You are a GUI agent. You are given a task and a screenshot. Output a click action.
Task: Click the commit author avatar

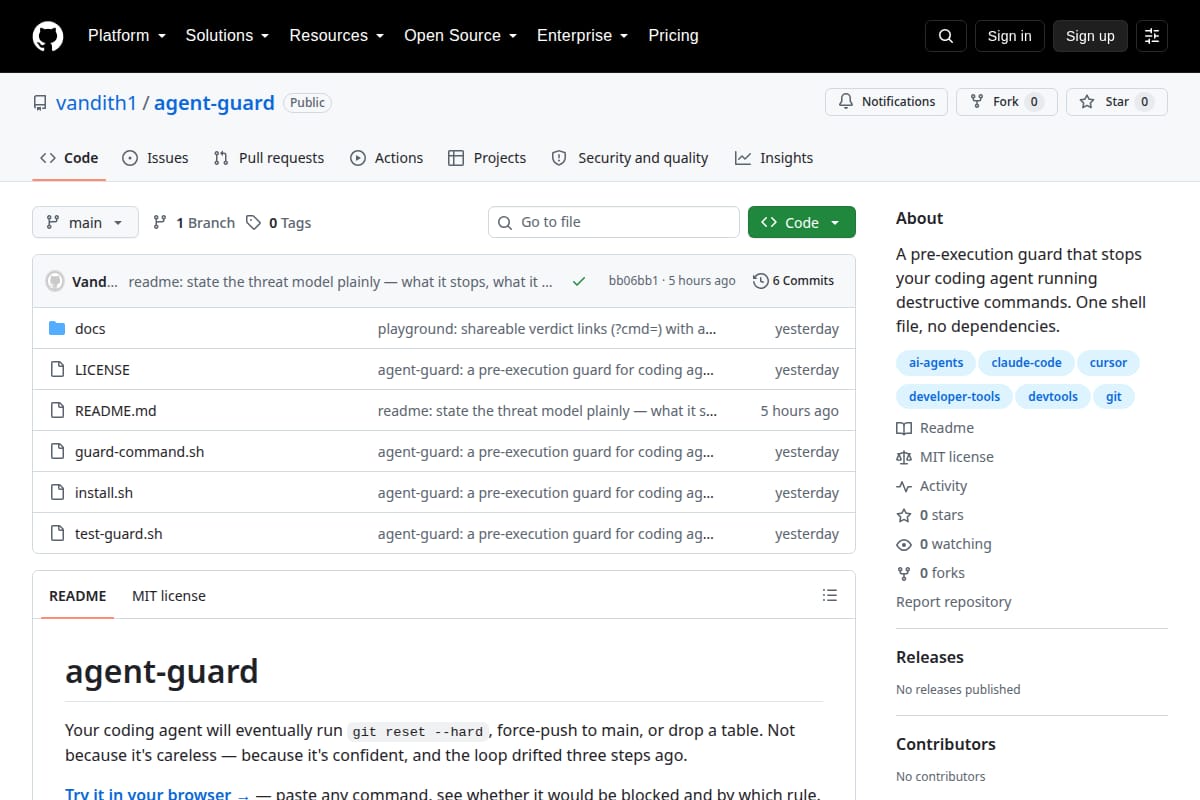click(x=55, y=281)
